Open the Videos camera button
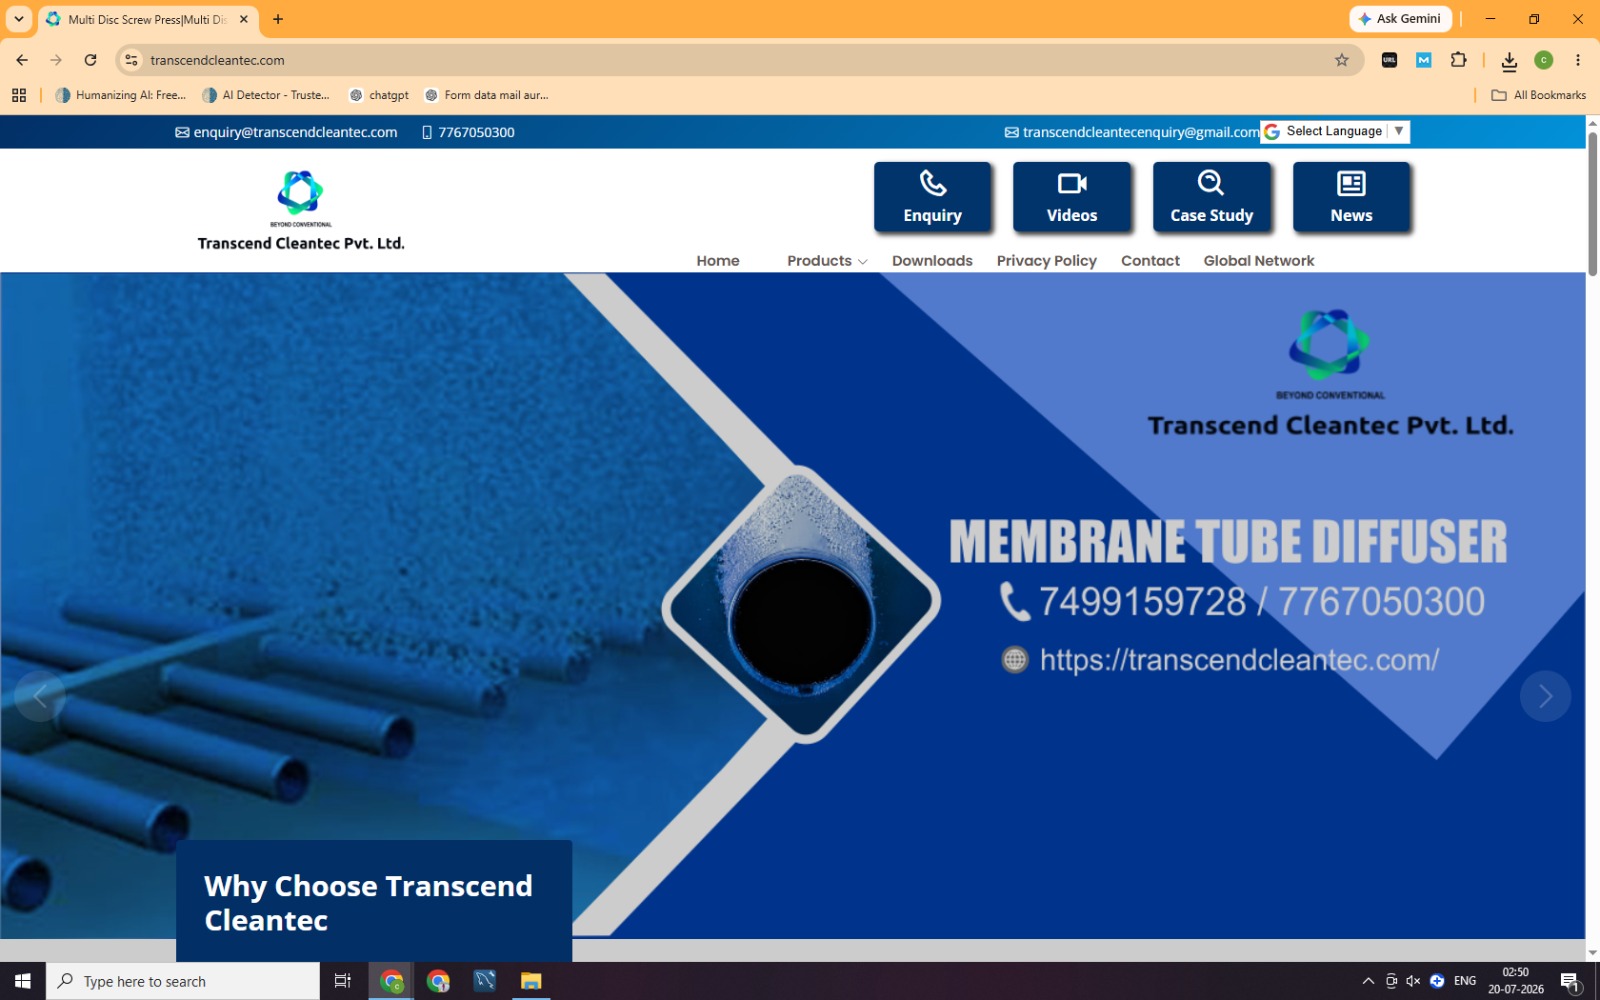This screenshot has height=1000, width=1600. (1072, 197)
